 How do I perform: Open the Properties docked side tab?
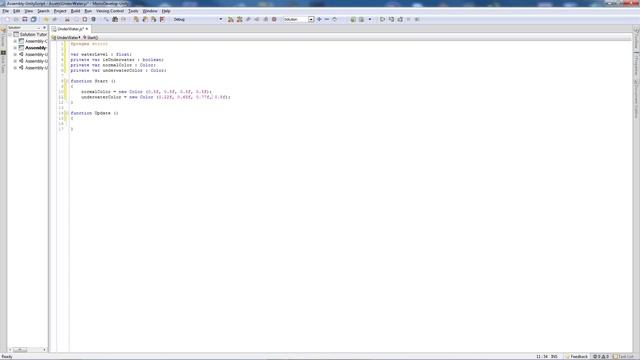(636, 64)
